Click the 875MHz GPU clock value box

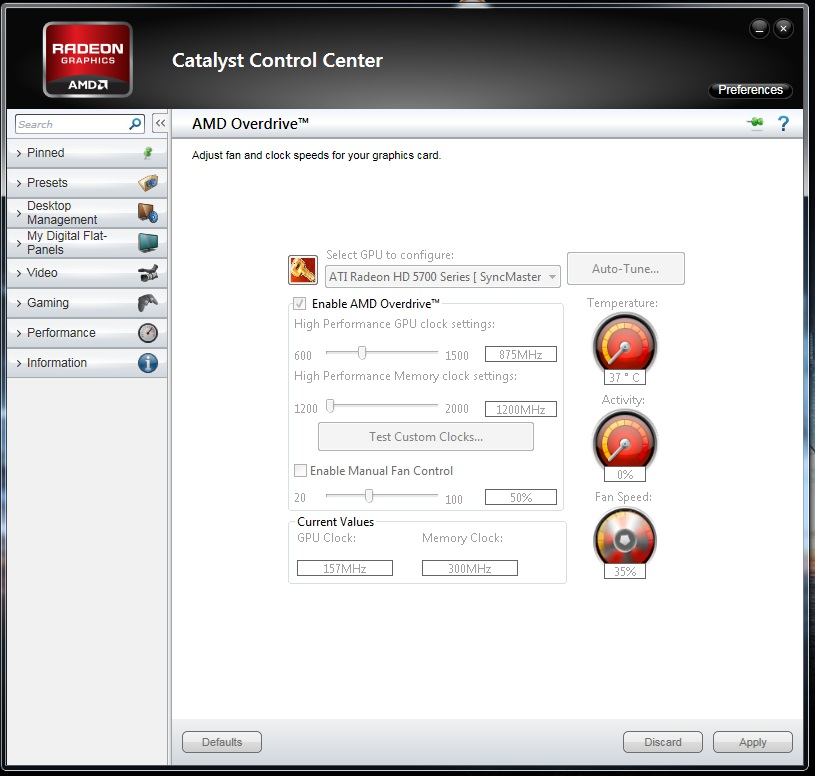tap(521, 355)
